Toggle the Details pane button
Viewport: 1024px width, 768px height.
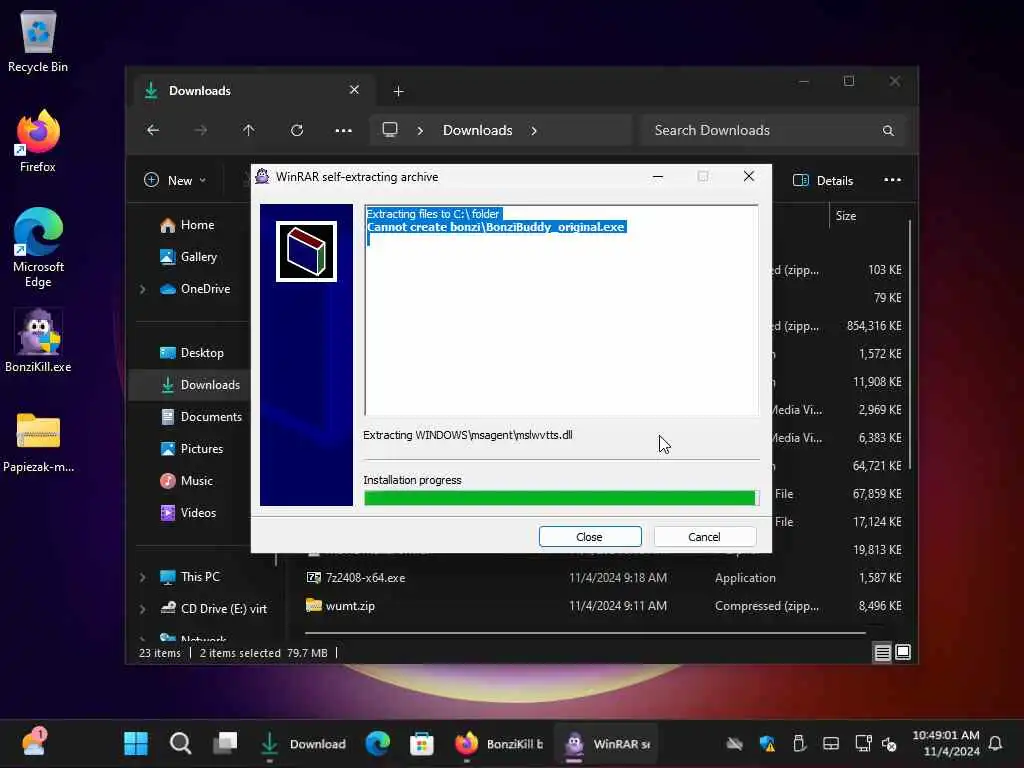point(823,180)
